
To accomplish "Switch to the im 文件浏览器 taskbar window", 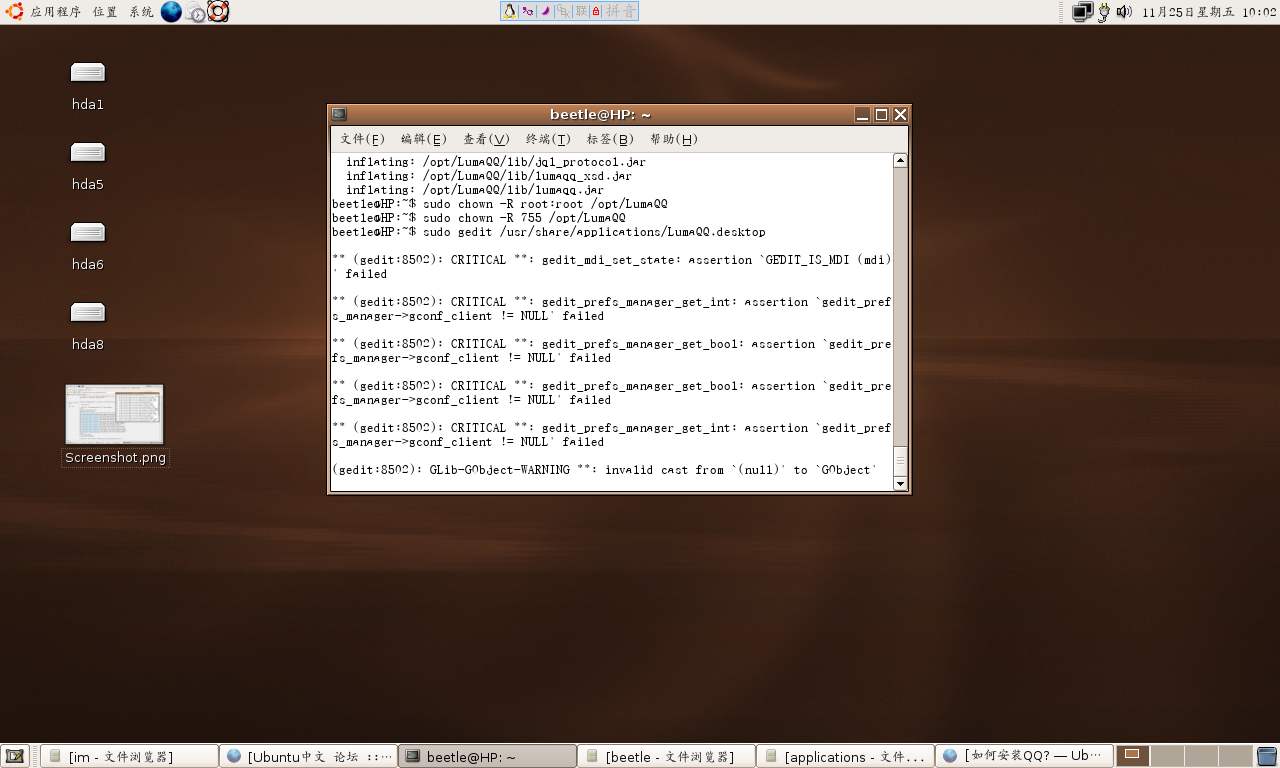I will pos(129,756).
